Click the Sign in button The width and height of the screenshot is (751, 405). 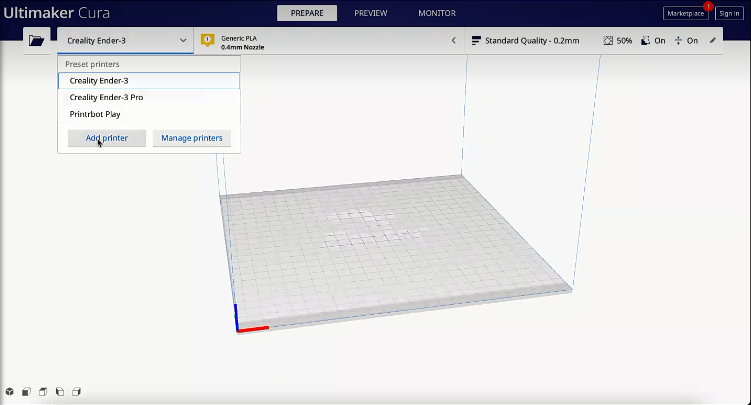tap(729, 13)
